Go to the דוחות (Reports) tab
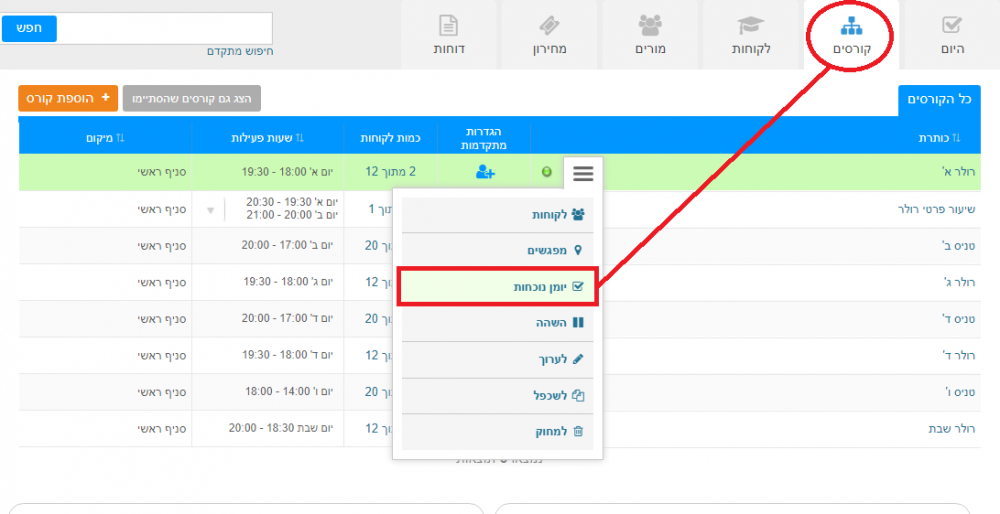Image resolution: width=1000 pixels, height=514 pixels. pyautogui.click(x=448, y=35)
